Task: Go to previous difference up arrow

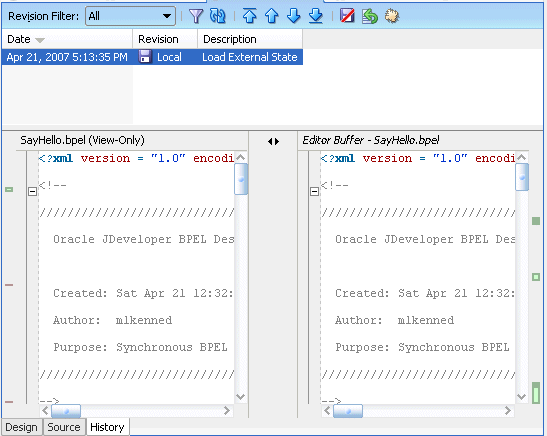Action: click(271, 16)
